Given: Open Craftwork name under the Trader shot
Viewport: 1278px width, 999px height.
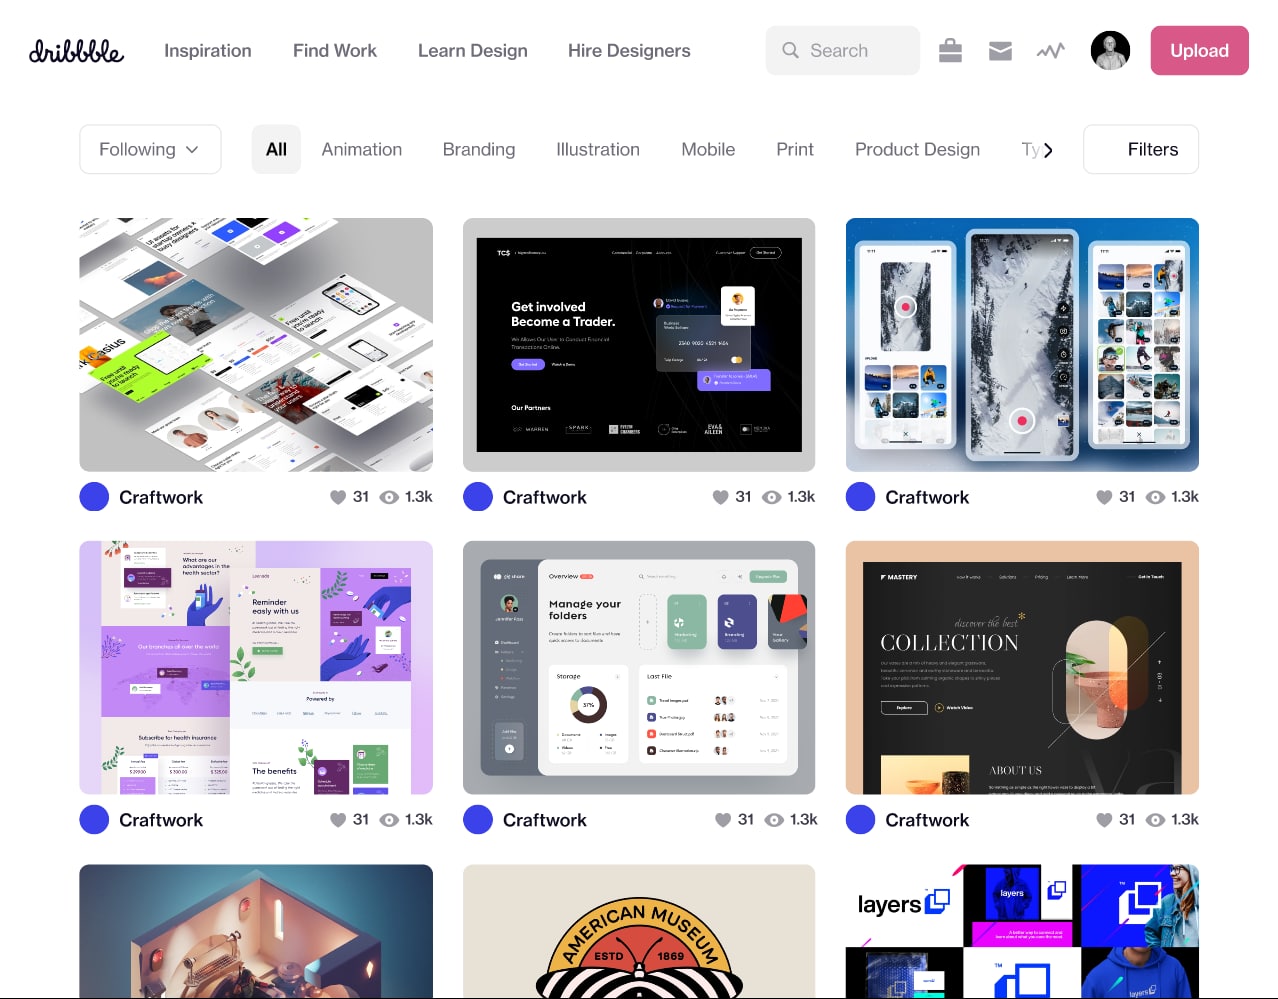Looking at the screenshot, I should [545, 497].
